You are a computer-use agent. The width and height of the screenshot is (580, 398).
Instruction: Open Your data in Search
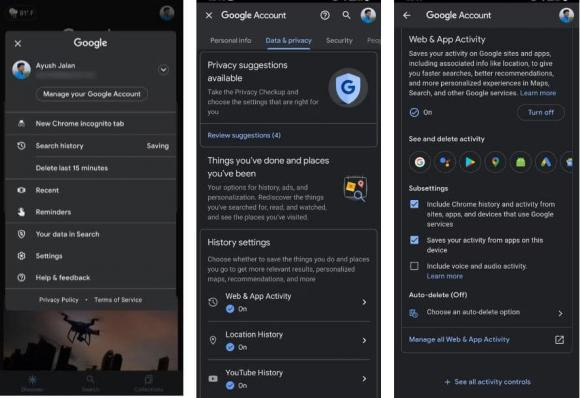click(x=91, y=234)
